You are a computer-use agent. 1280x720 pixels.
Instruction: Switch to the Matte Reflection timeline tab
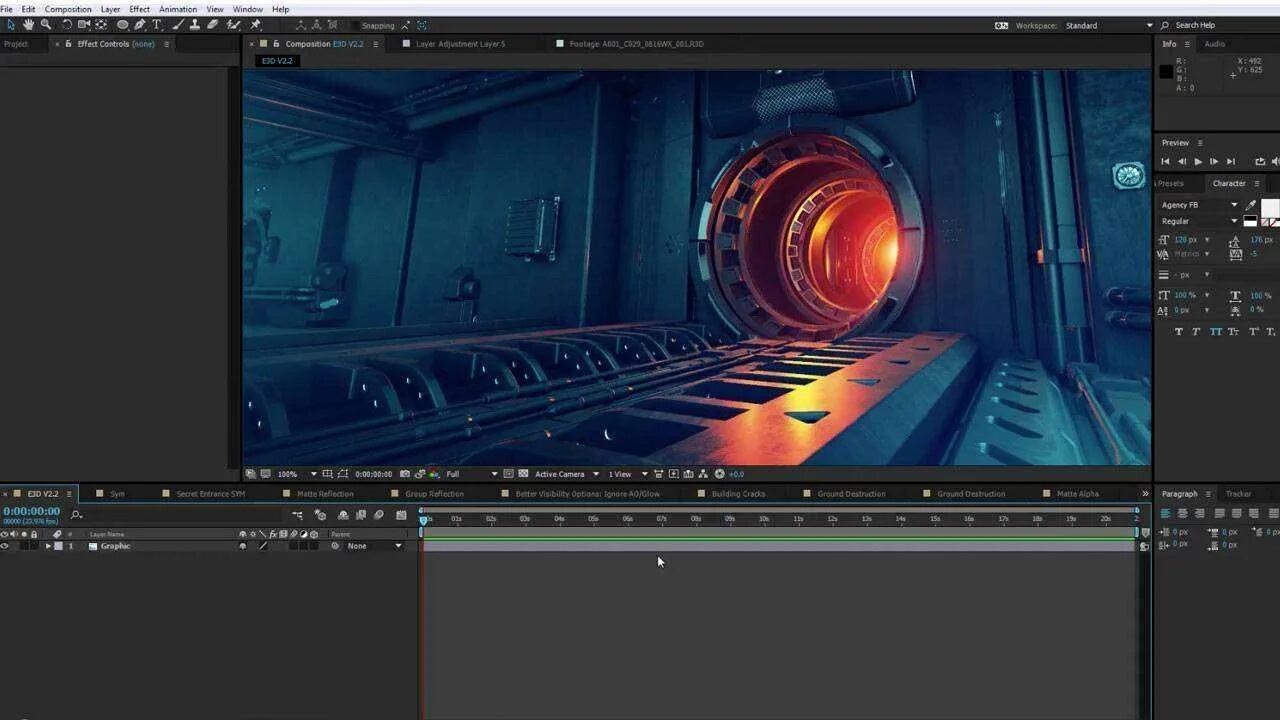point(324,494)
